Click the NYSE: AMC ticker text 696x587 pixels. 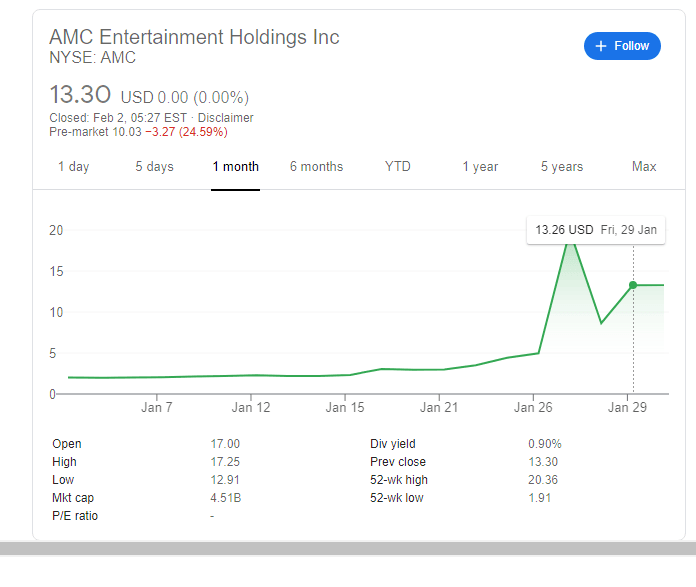(92, 58)
